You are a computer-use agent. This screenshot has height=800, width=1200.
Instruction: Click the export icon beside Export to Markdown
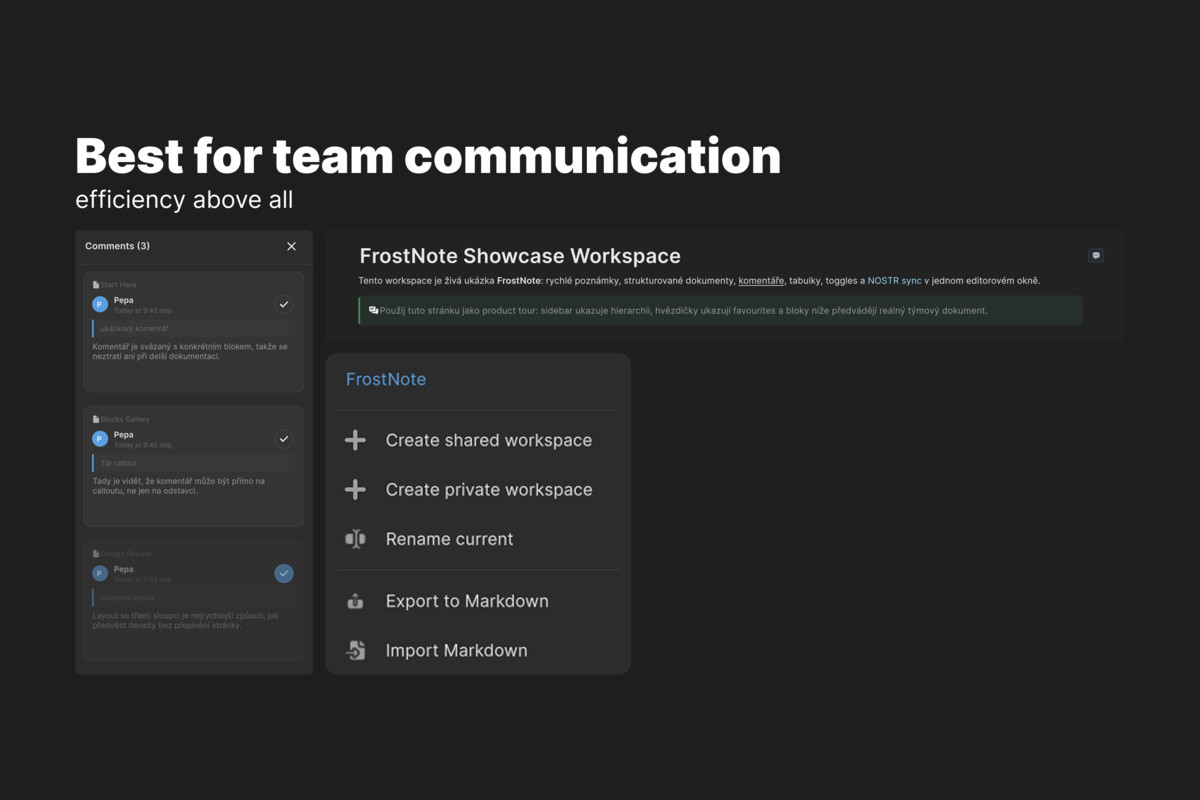pos(355,601)
